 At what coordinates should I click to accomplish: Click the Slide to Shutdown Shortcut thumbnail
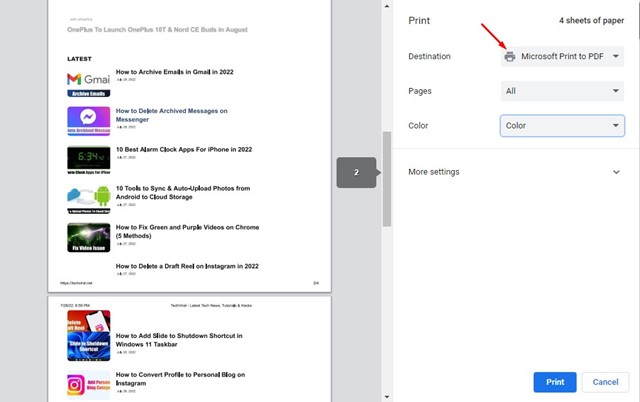click(89, 346)
